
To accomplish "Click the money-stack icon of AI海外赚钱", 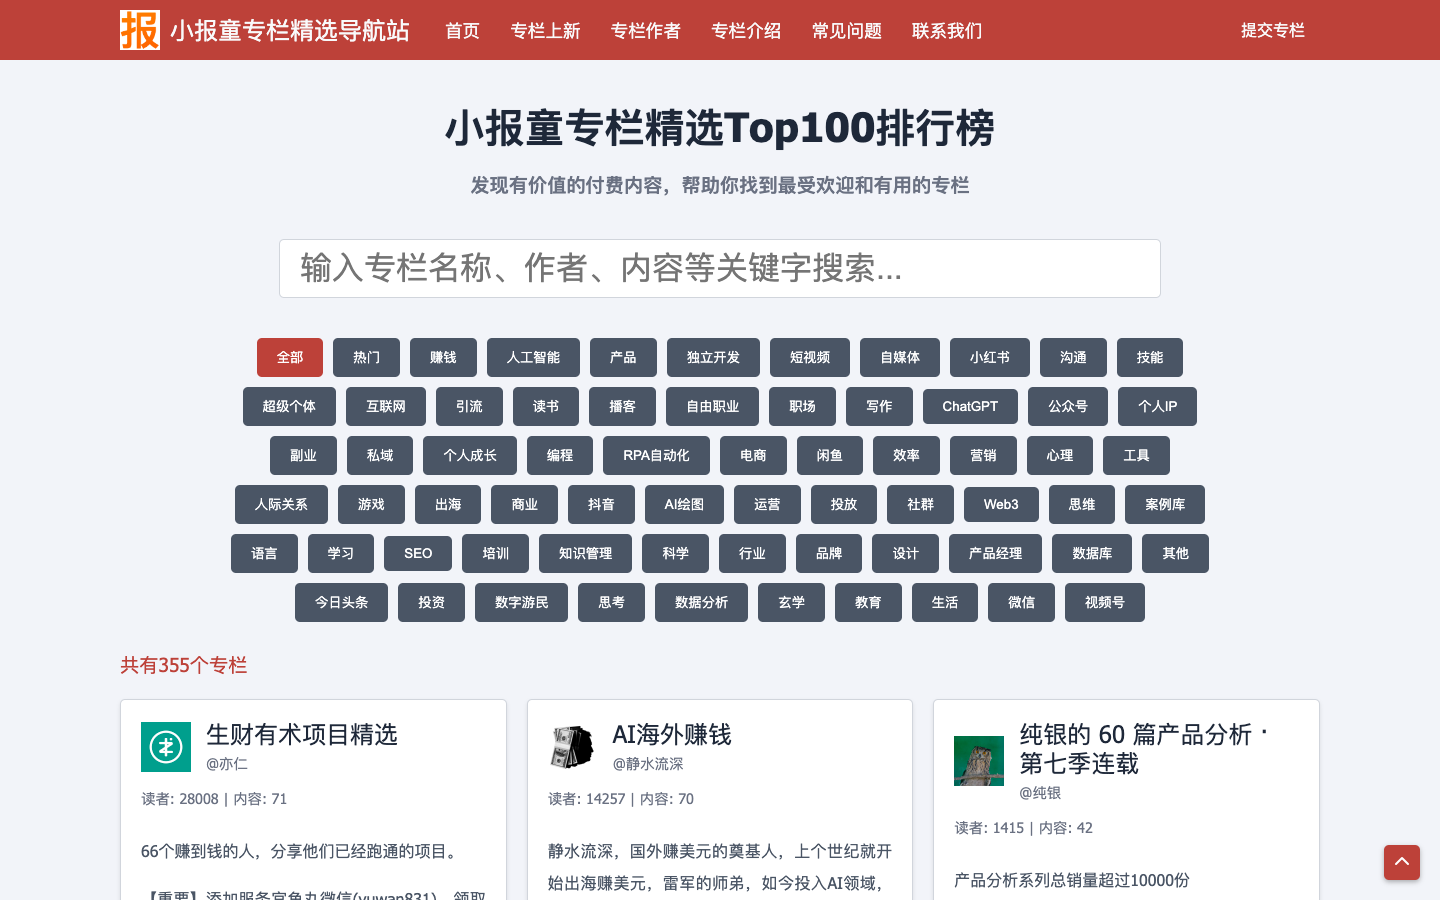I will tap(572, 746).
